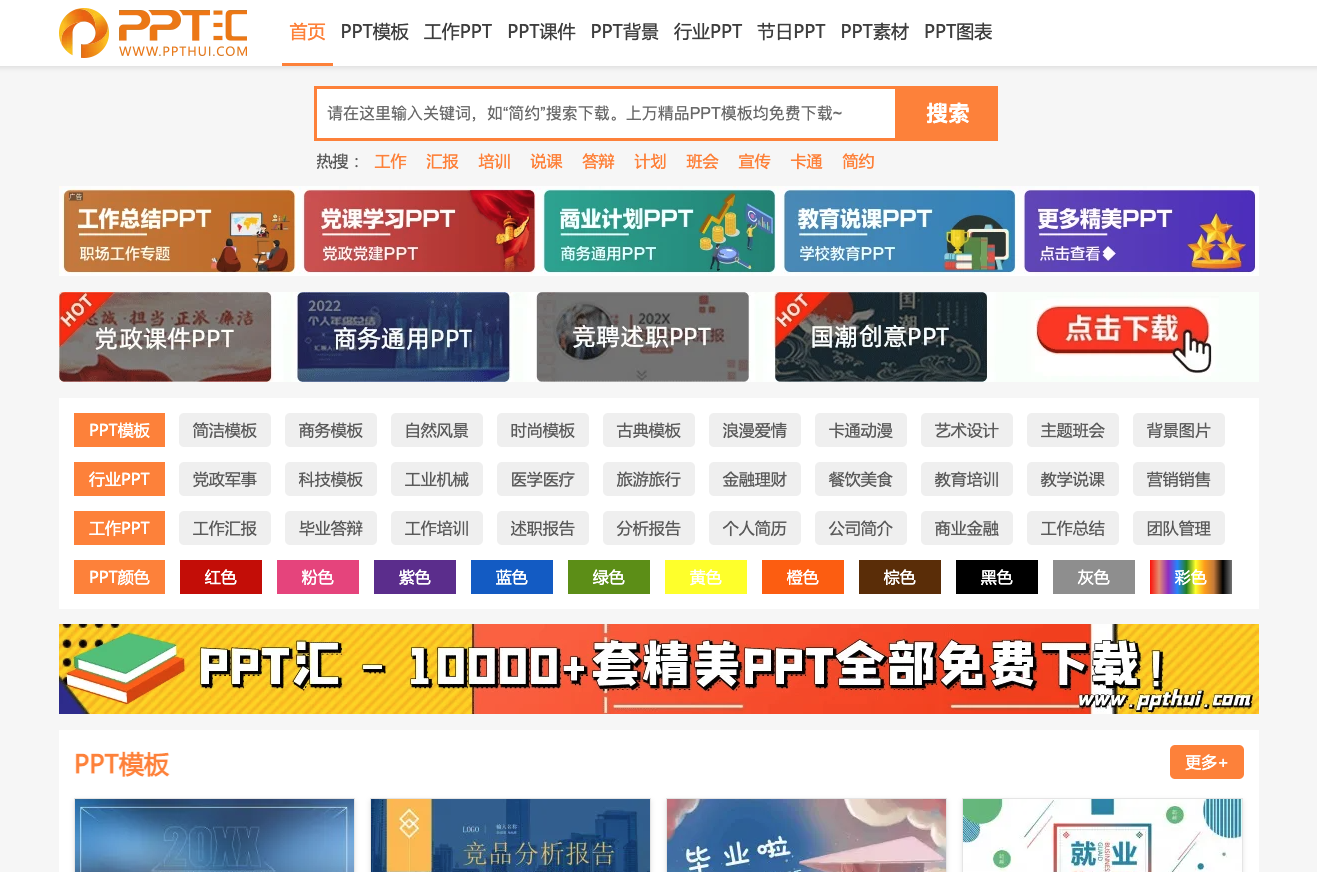Open the 商务通用PPT card
The image size is (1317, 872).
click(403, 337)
